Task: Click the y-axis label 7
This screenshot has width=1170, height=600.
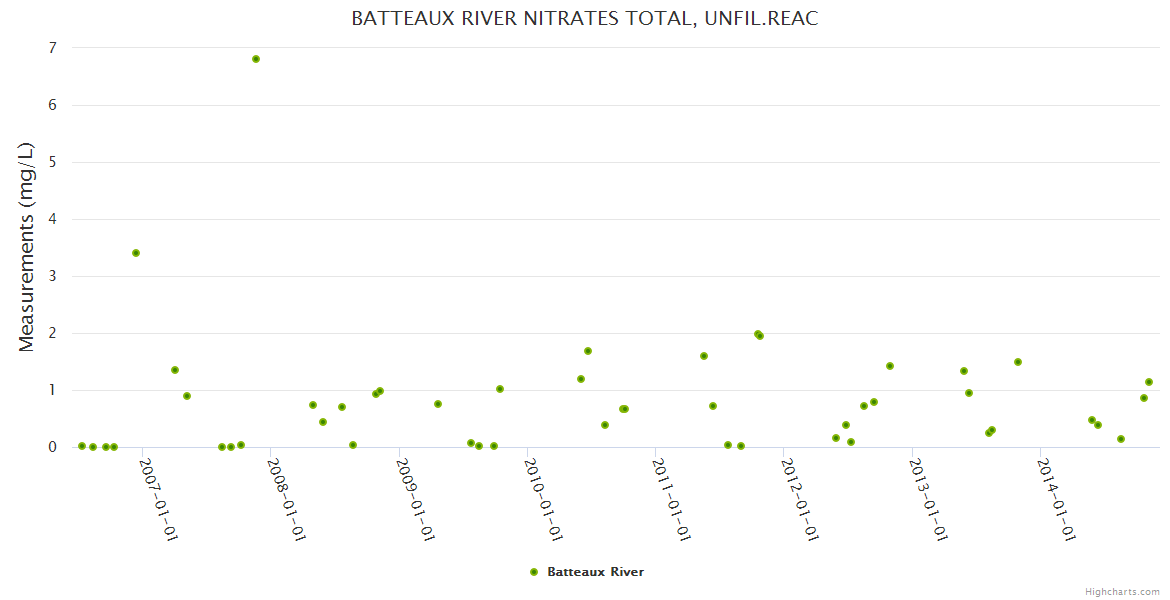Action: coord(52,48)
